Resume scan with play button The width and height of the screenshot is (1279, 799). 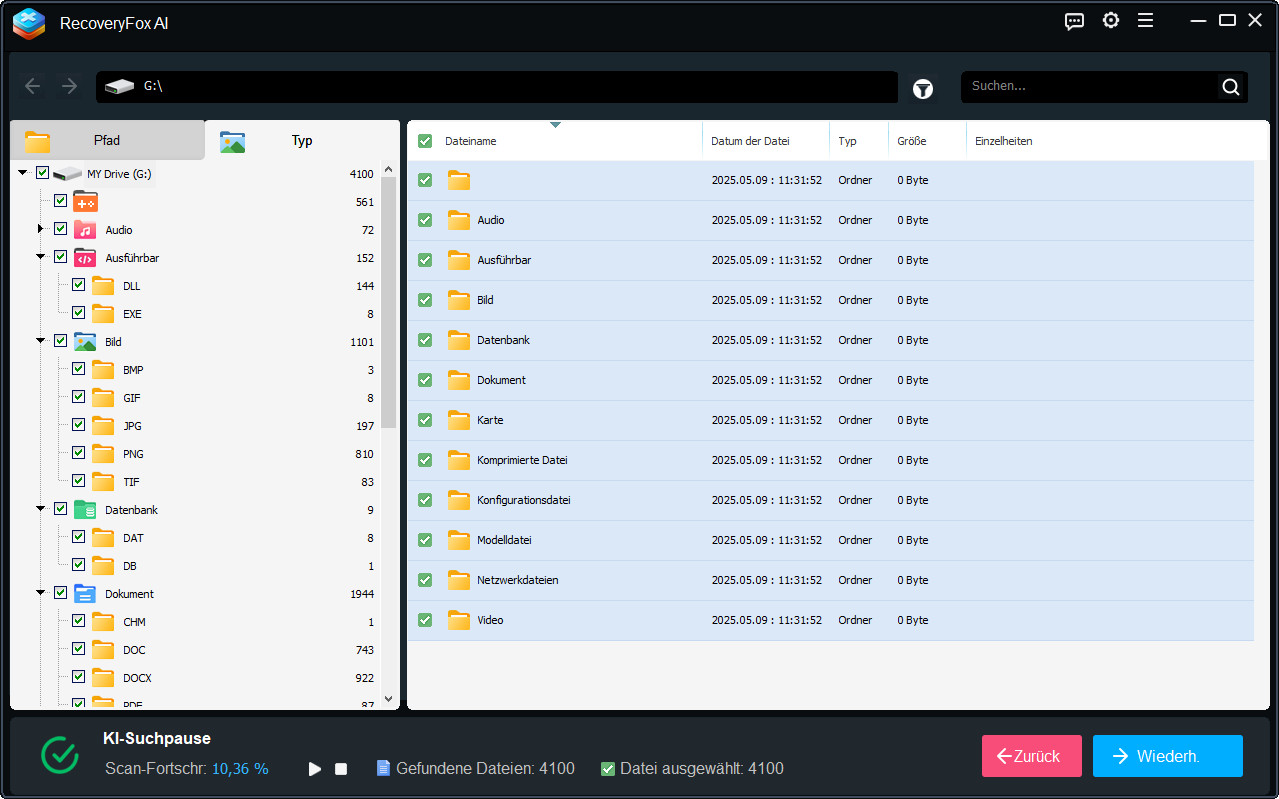(x=315, y=769)
